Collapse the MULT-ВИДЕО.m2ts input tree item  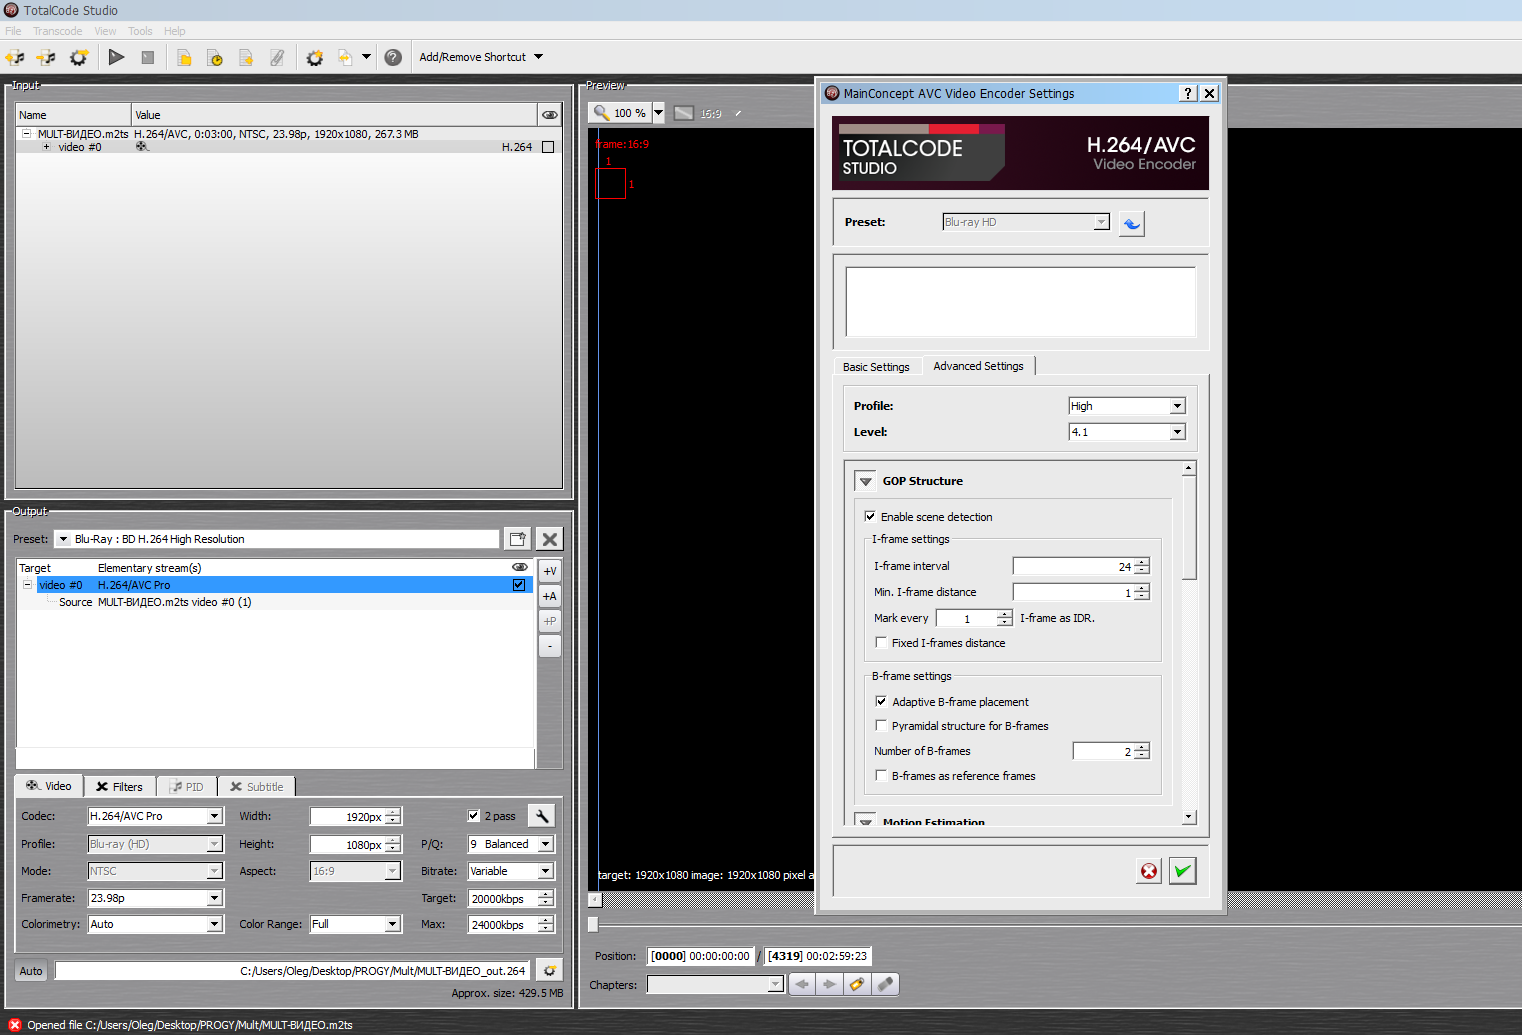pos(26,133)
